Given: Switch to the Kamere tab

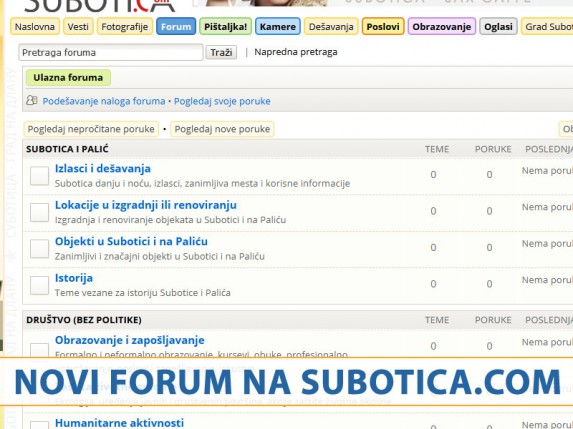Looking at the screenshot, I should [x=278, y=27].
